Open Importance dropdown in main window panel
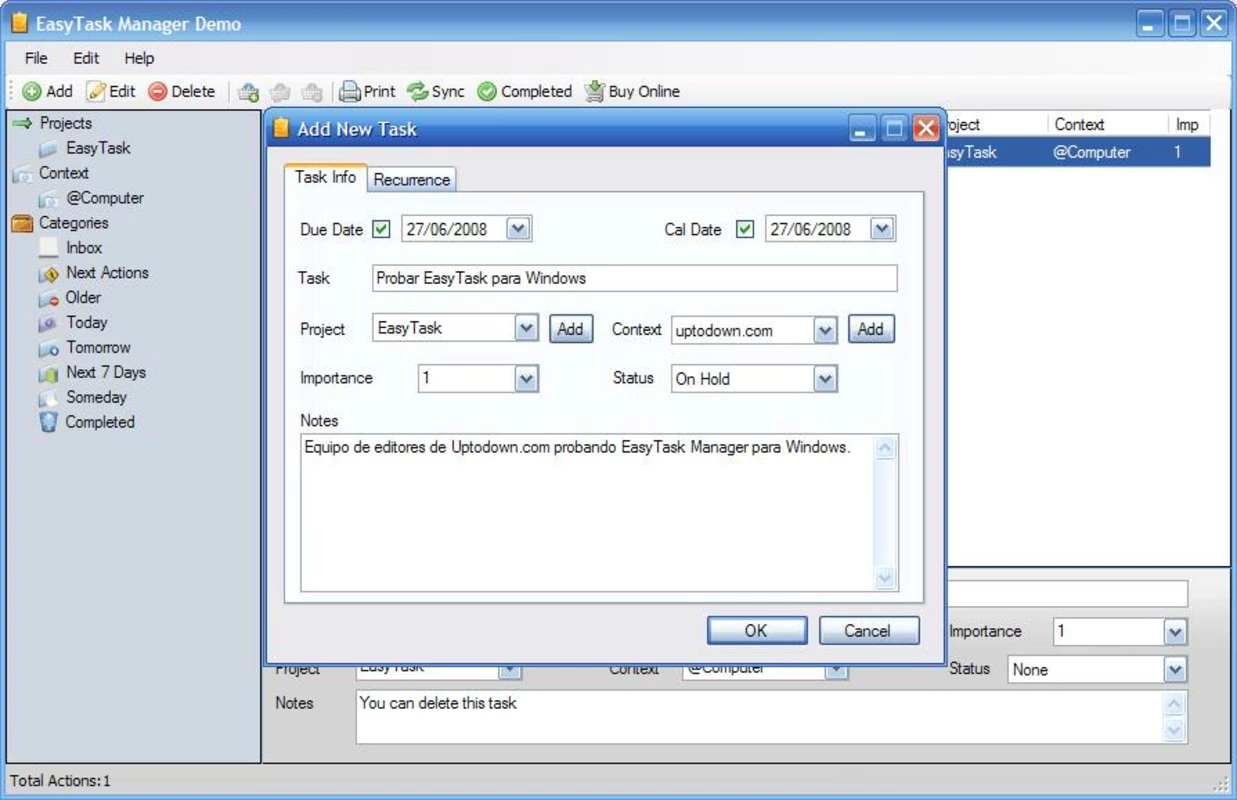Image resolution: width=1237 pixels, height=800 pixels. [x=1176, y=632]
